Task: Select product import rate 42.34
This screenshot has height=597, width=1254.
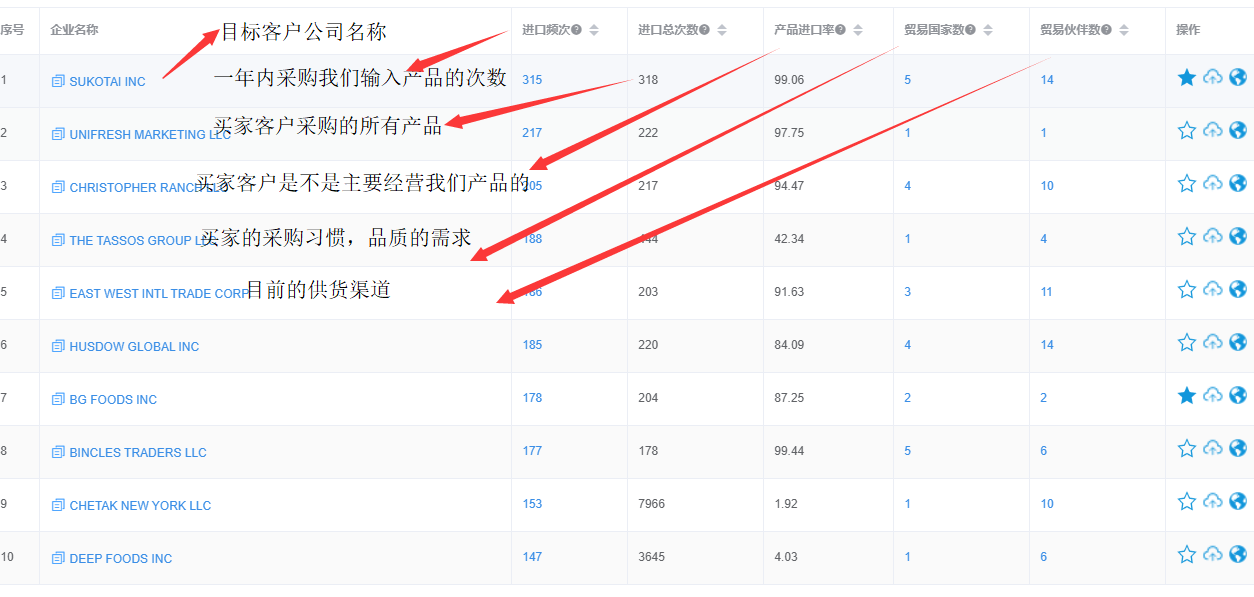Action: pyautogui.click(x=789, y=238)
